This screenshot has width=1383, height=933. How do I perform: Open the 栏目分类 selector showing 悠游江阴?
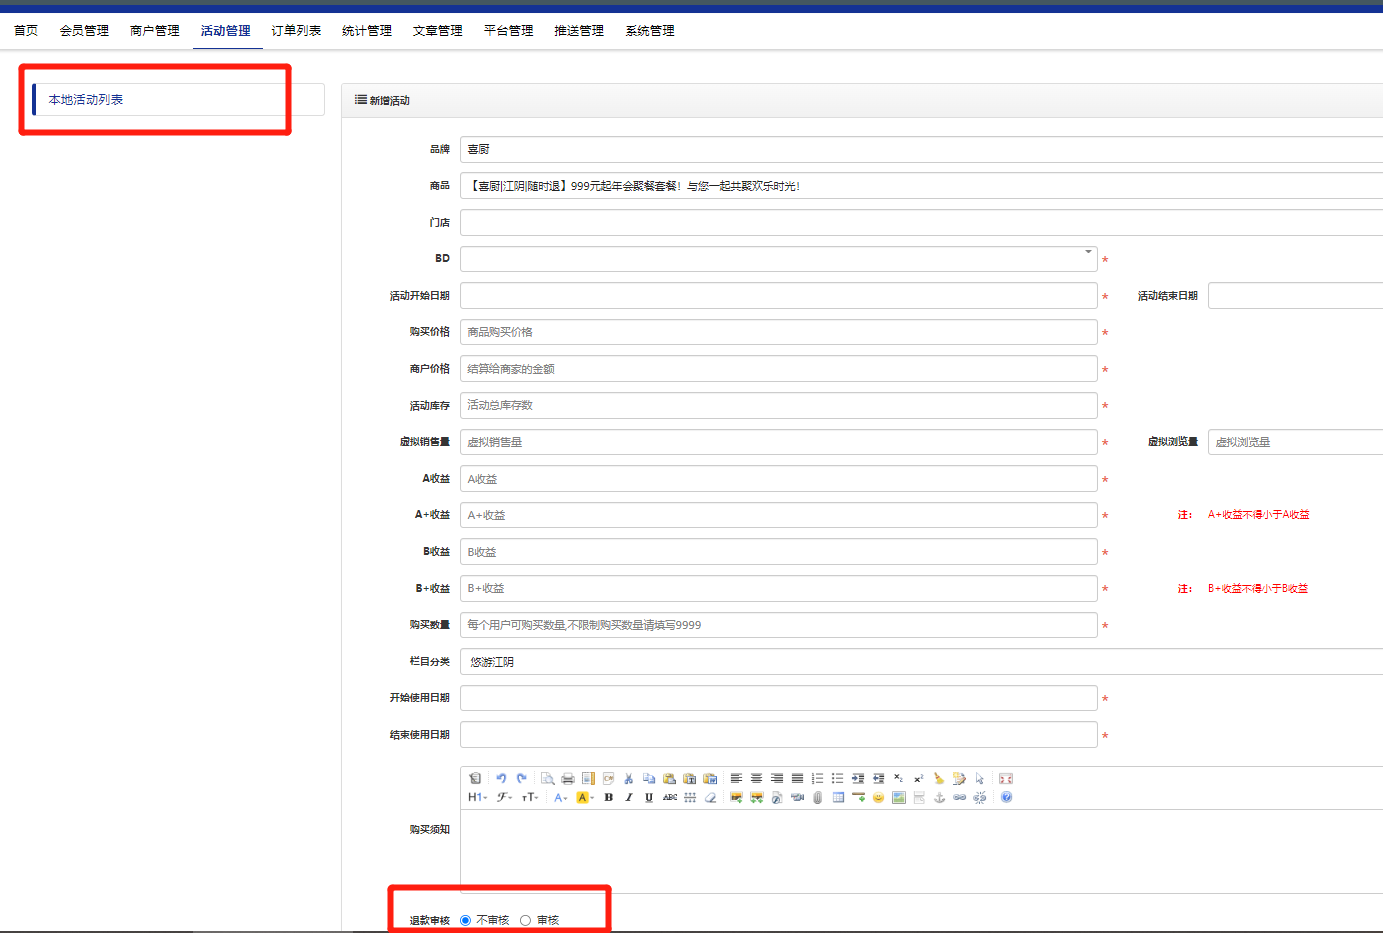(921, 662)
